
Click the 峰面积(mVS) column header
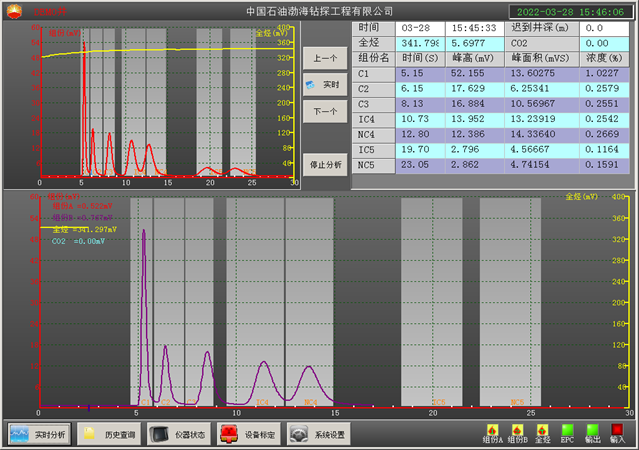coord(542,58)
